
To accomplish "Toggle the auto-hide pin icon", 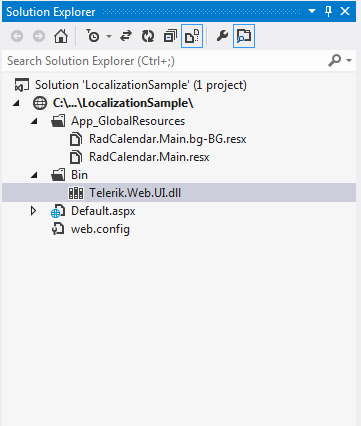I will [328, 11].
